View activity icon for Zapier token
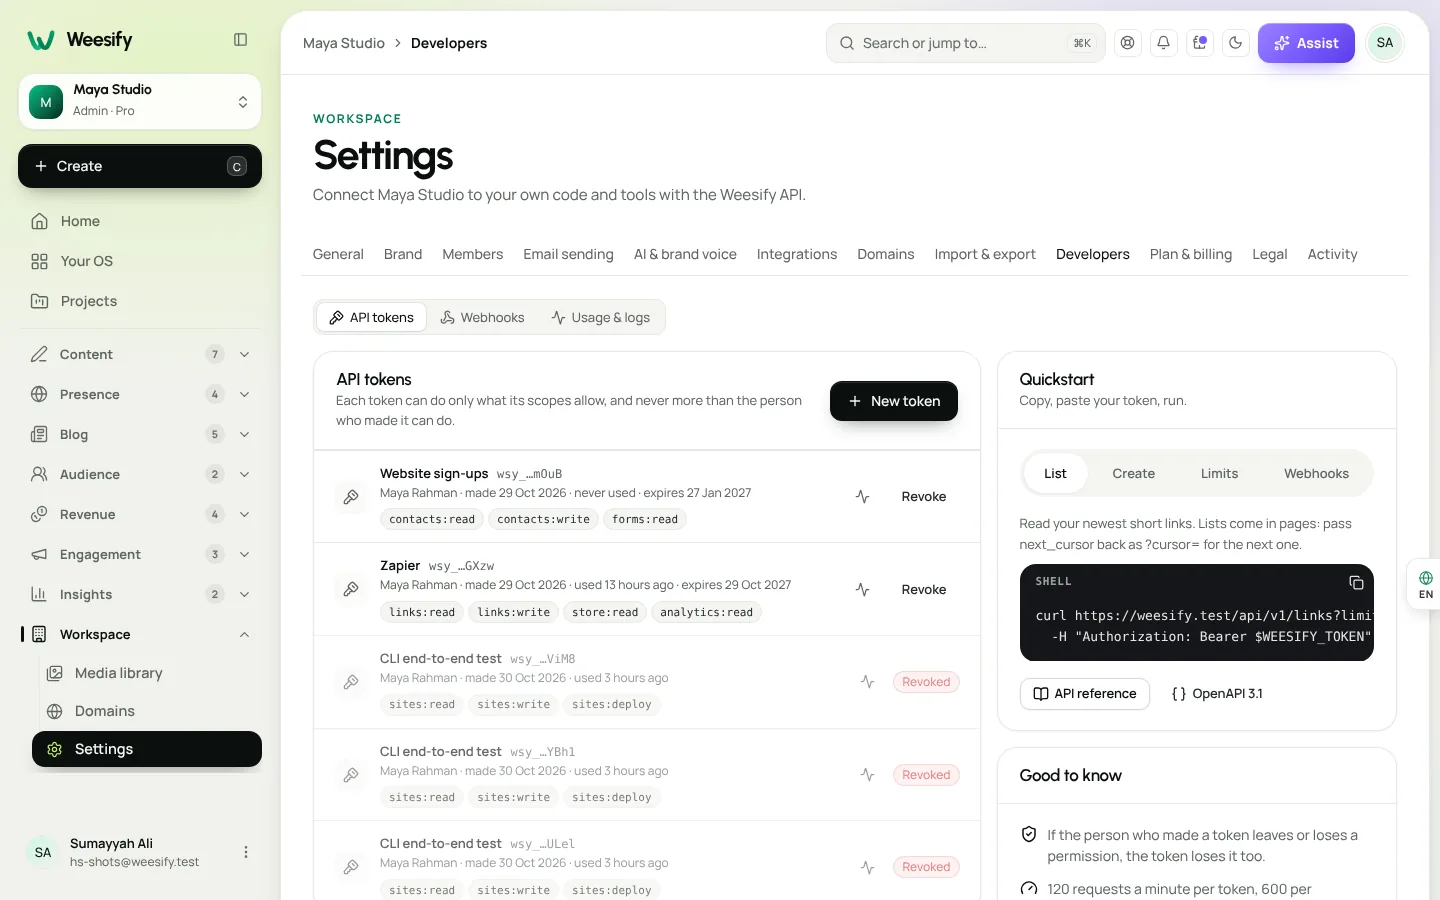This screenshot has height=900, width=1440. (x=862, y=590)
